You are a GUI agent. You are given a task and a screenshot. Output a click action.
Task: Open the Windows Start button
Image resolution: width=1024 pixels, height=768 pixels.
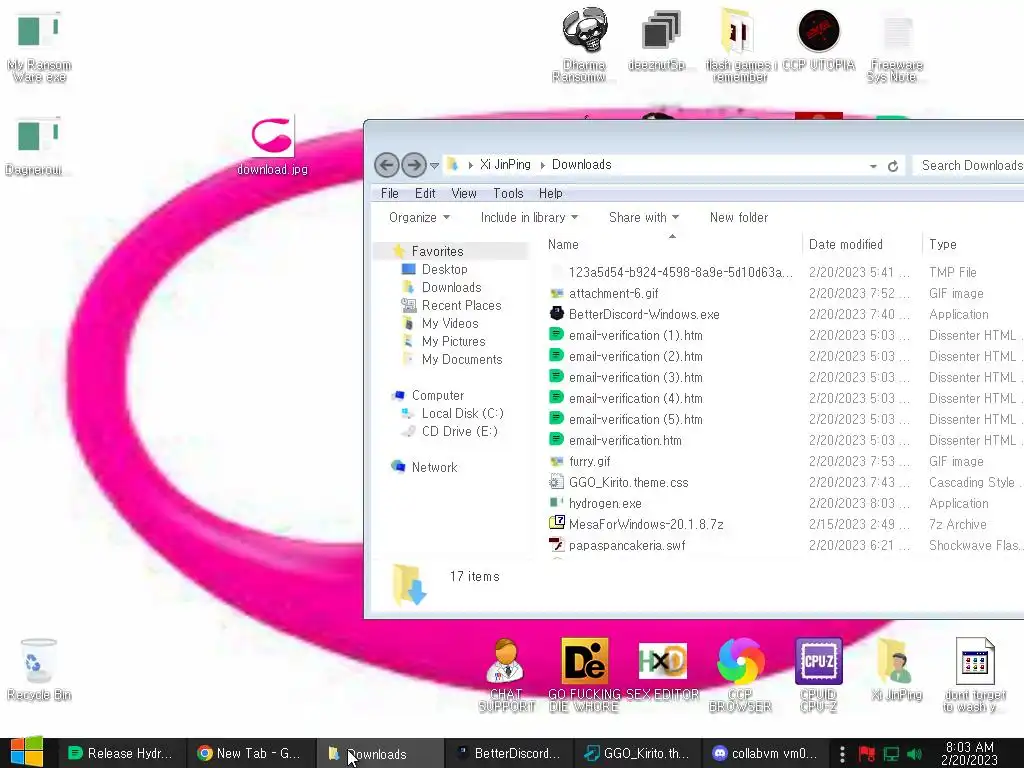pos(27,752)
